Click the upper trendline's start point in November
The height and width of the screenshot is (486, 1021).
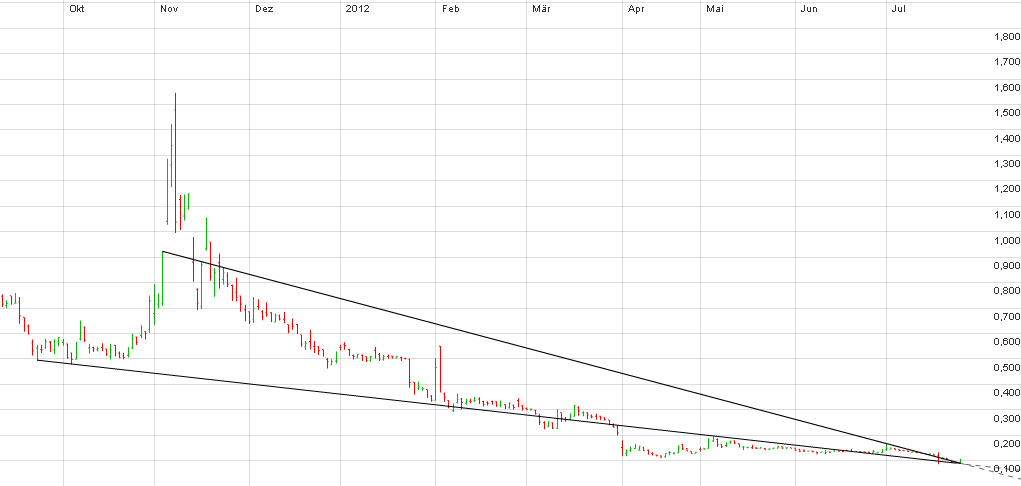coord(162,251)
